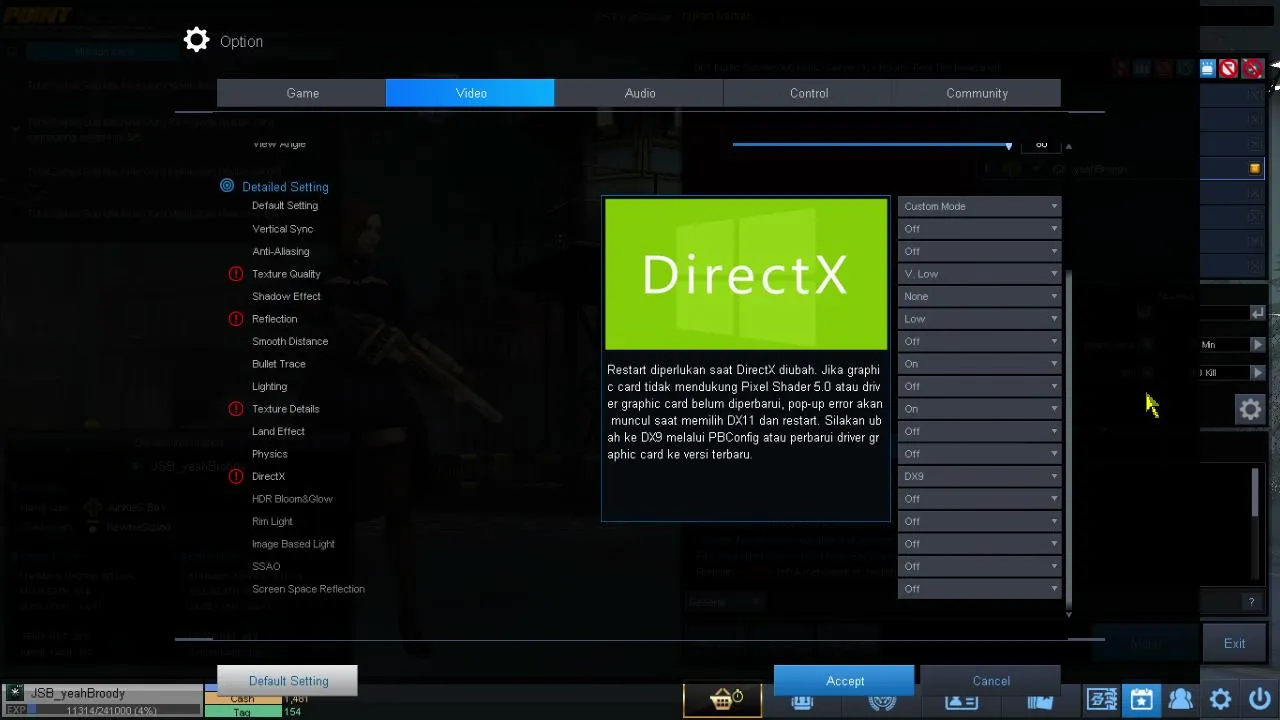The width and height of the screenshot is (1280, 720).
Task: Click the settings list vertical scrollbar
Action: (1069, 440)
